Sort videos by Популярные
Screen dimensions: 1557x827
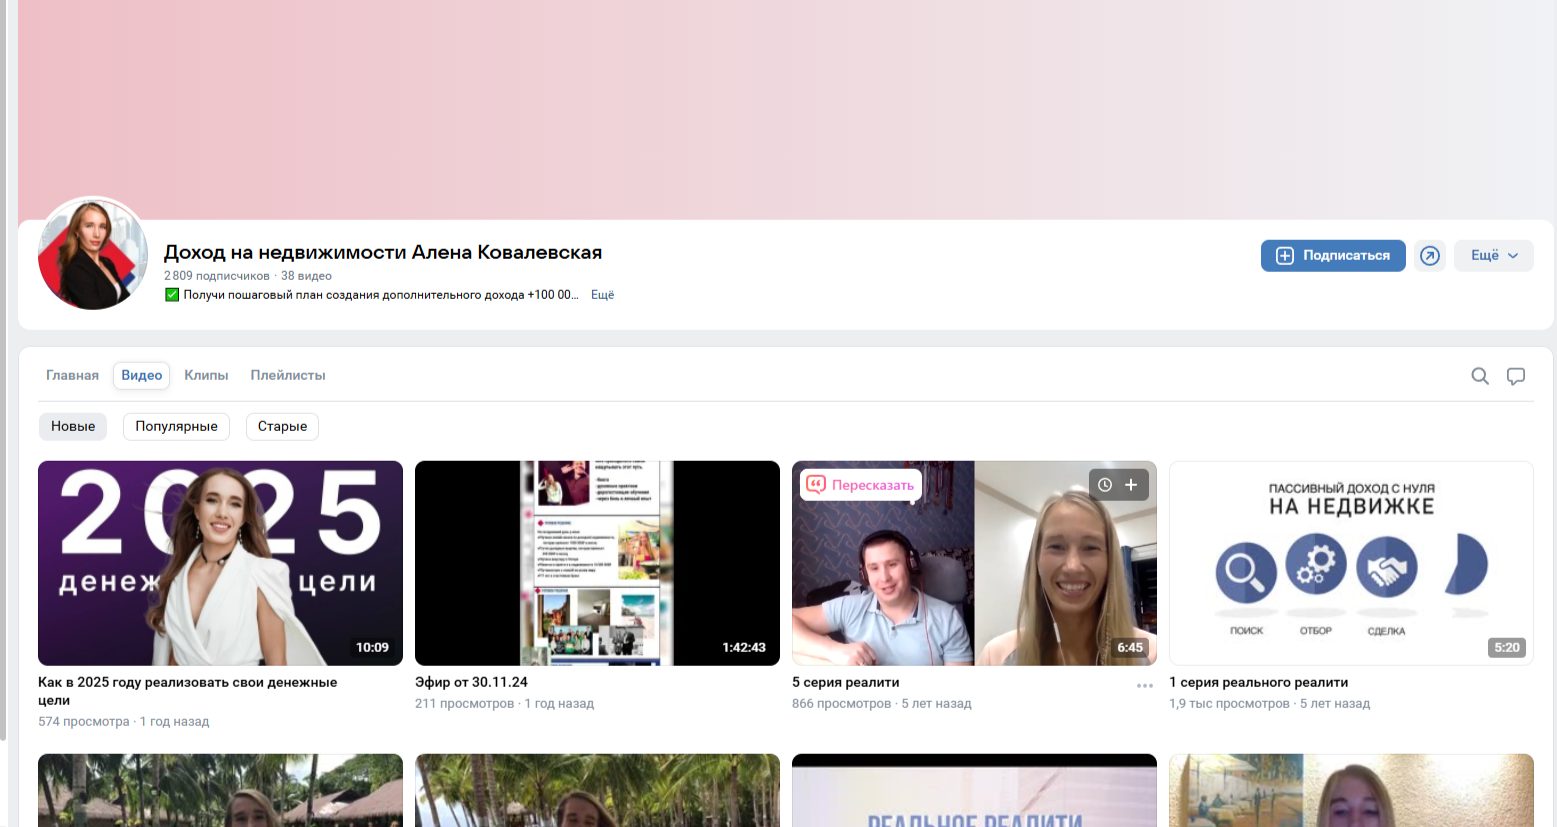pyautogui.click(x=176, y=426)
